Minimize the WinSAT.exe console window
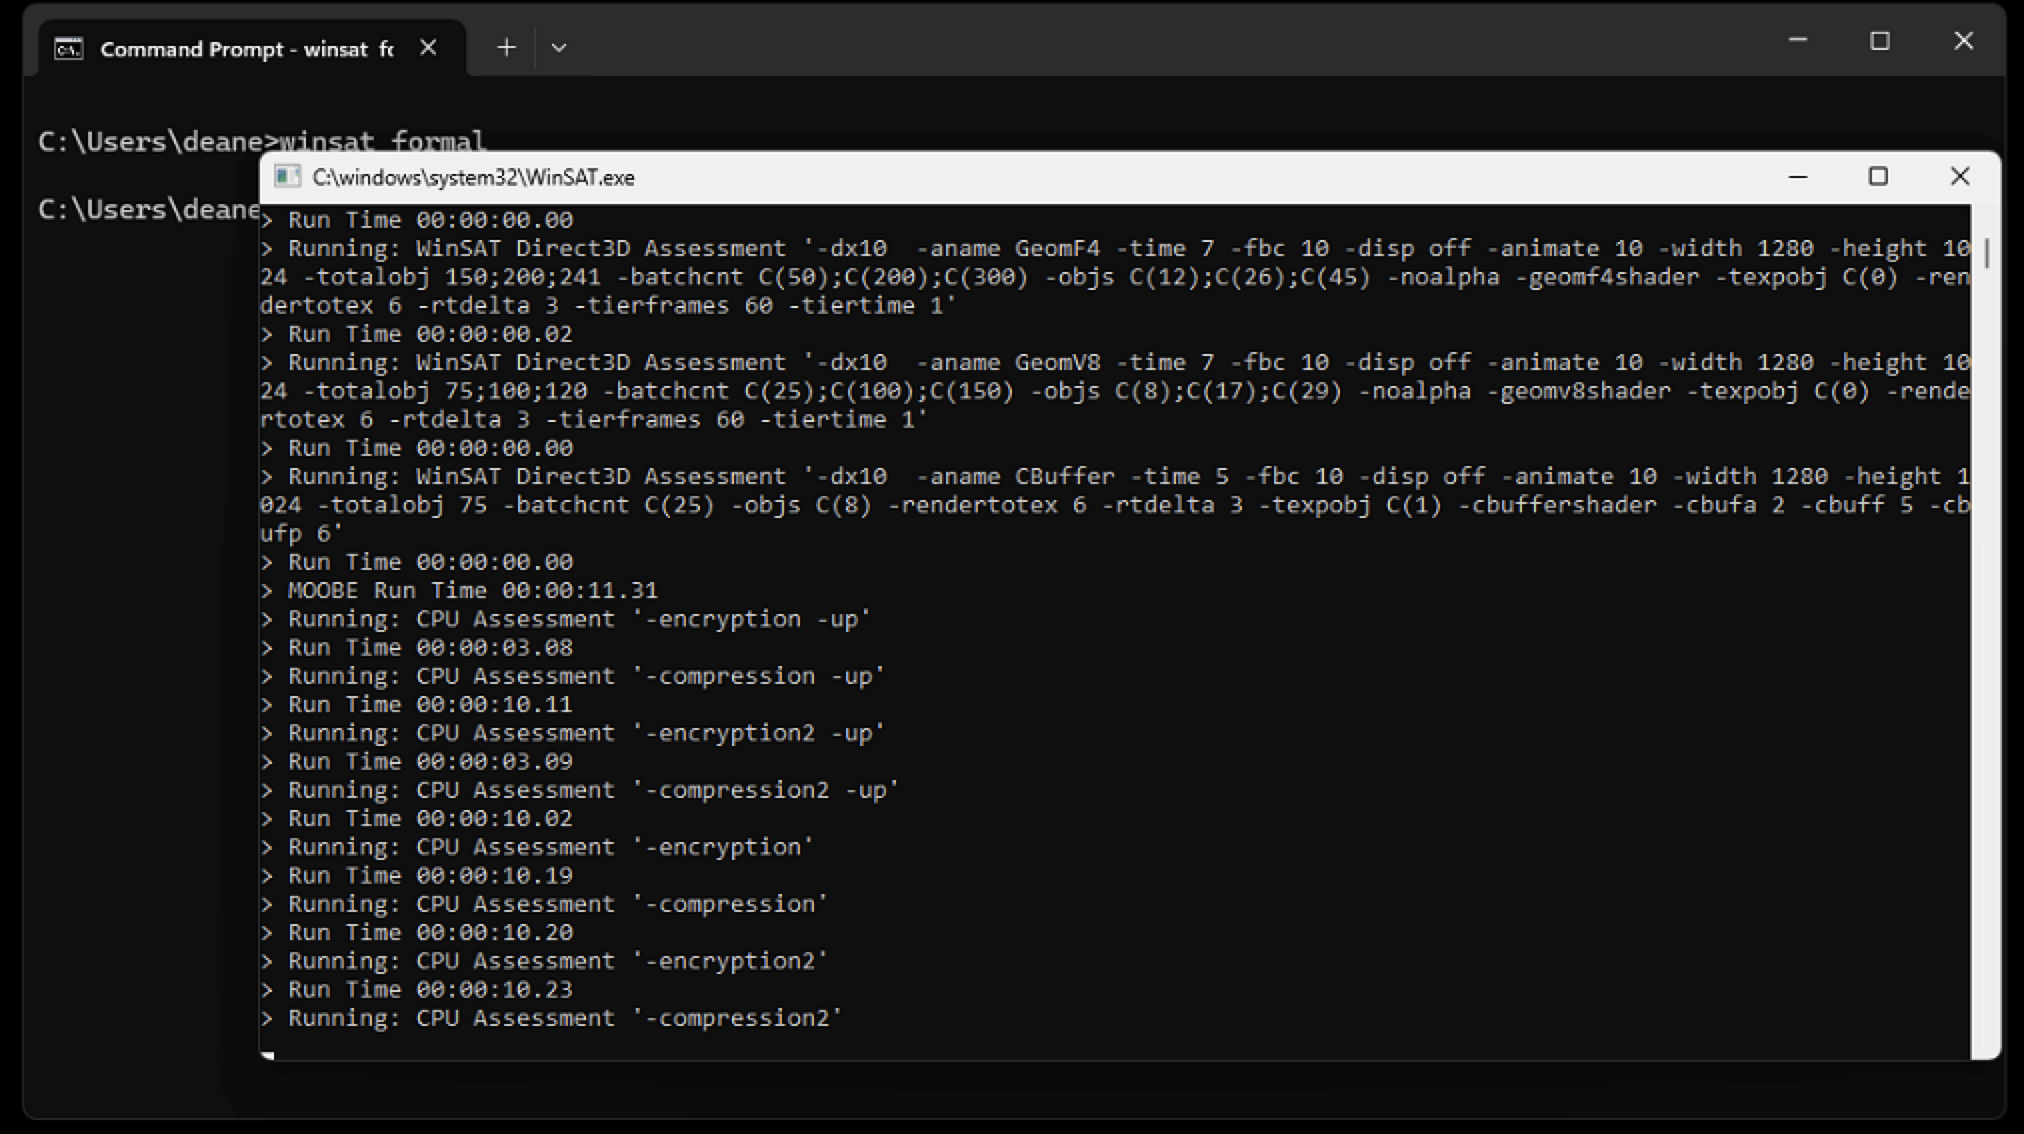This screenshot has width=2024, height=1134. coord(1798,177)
